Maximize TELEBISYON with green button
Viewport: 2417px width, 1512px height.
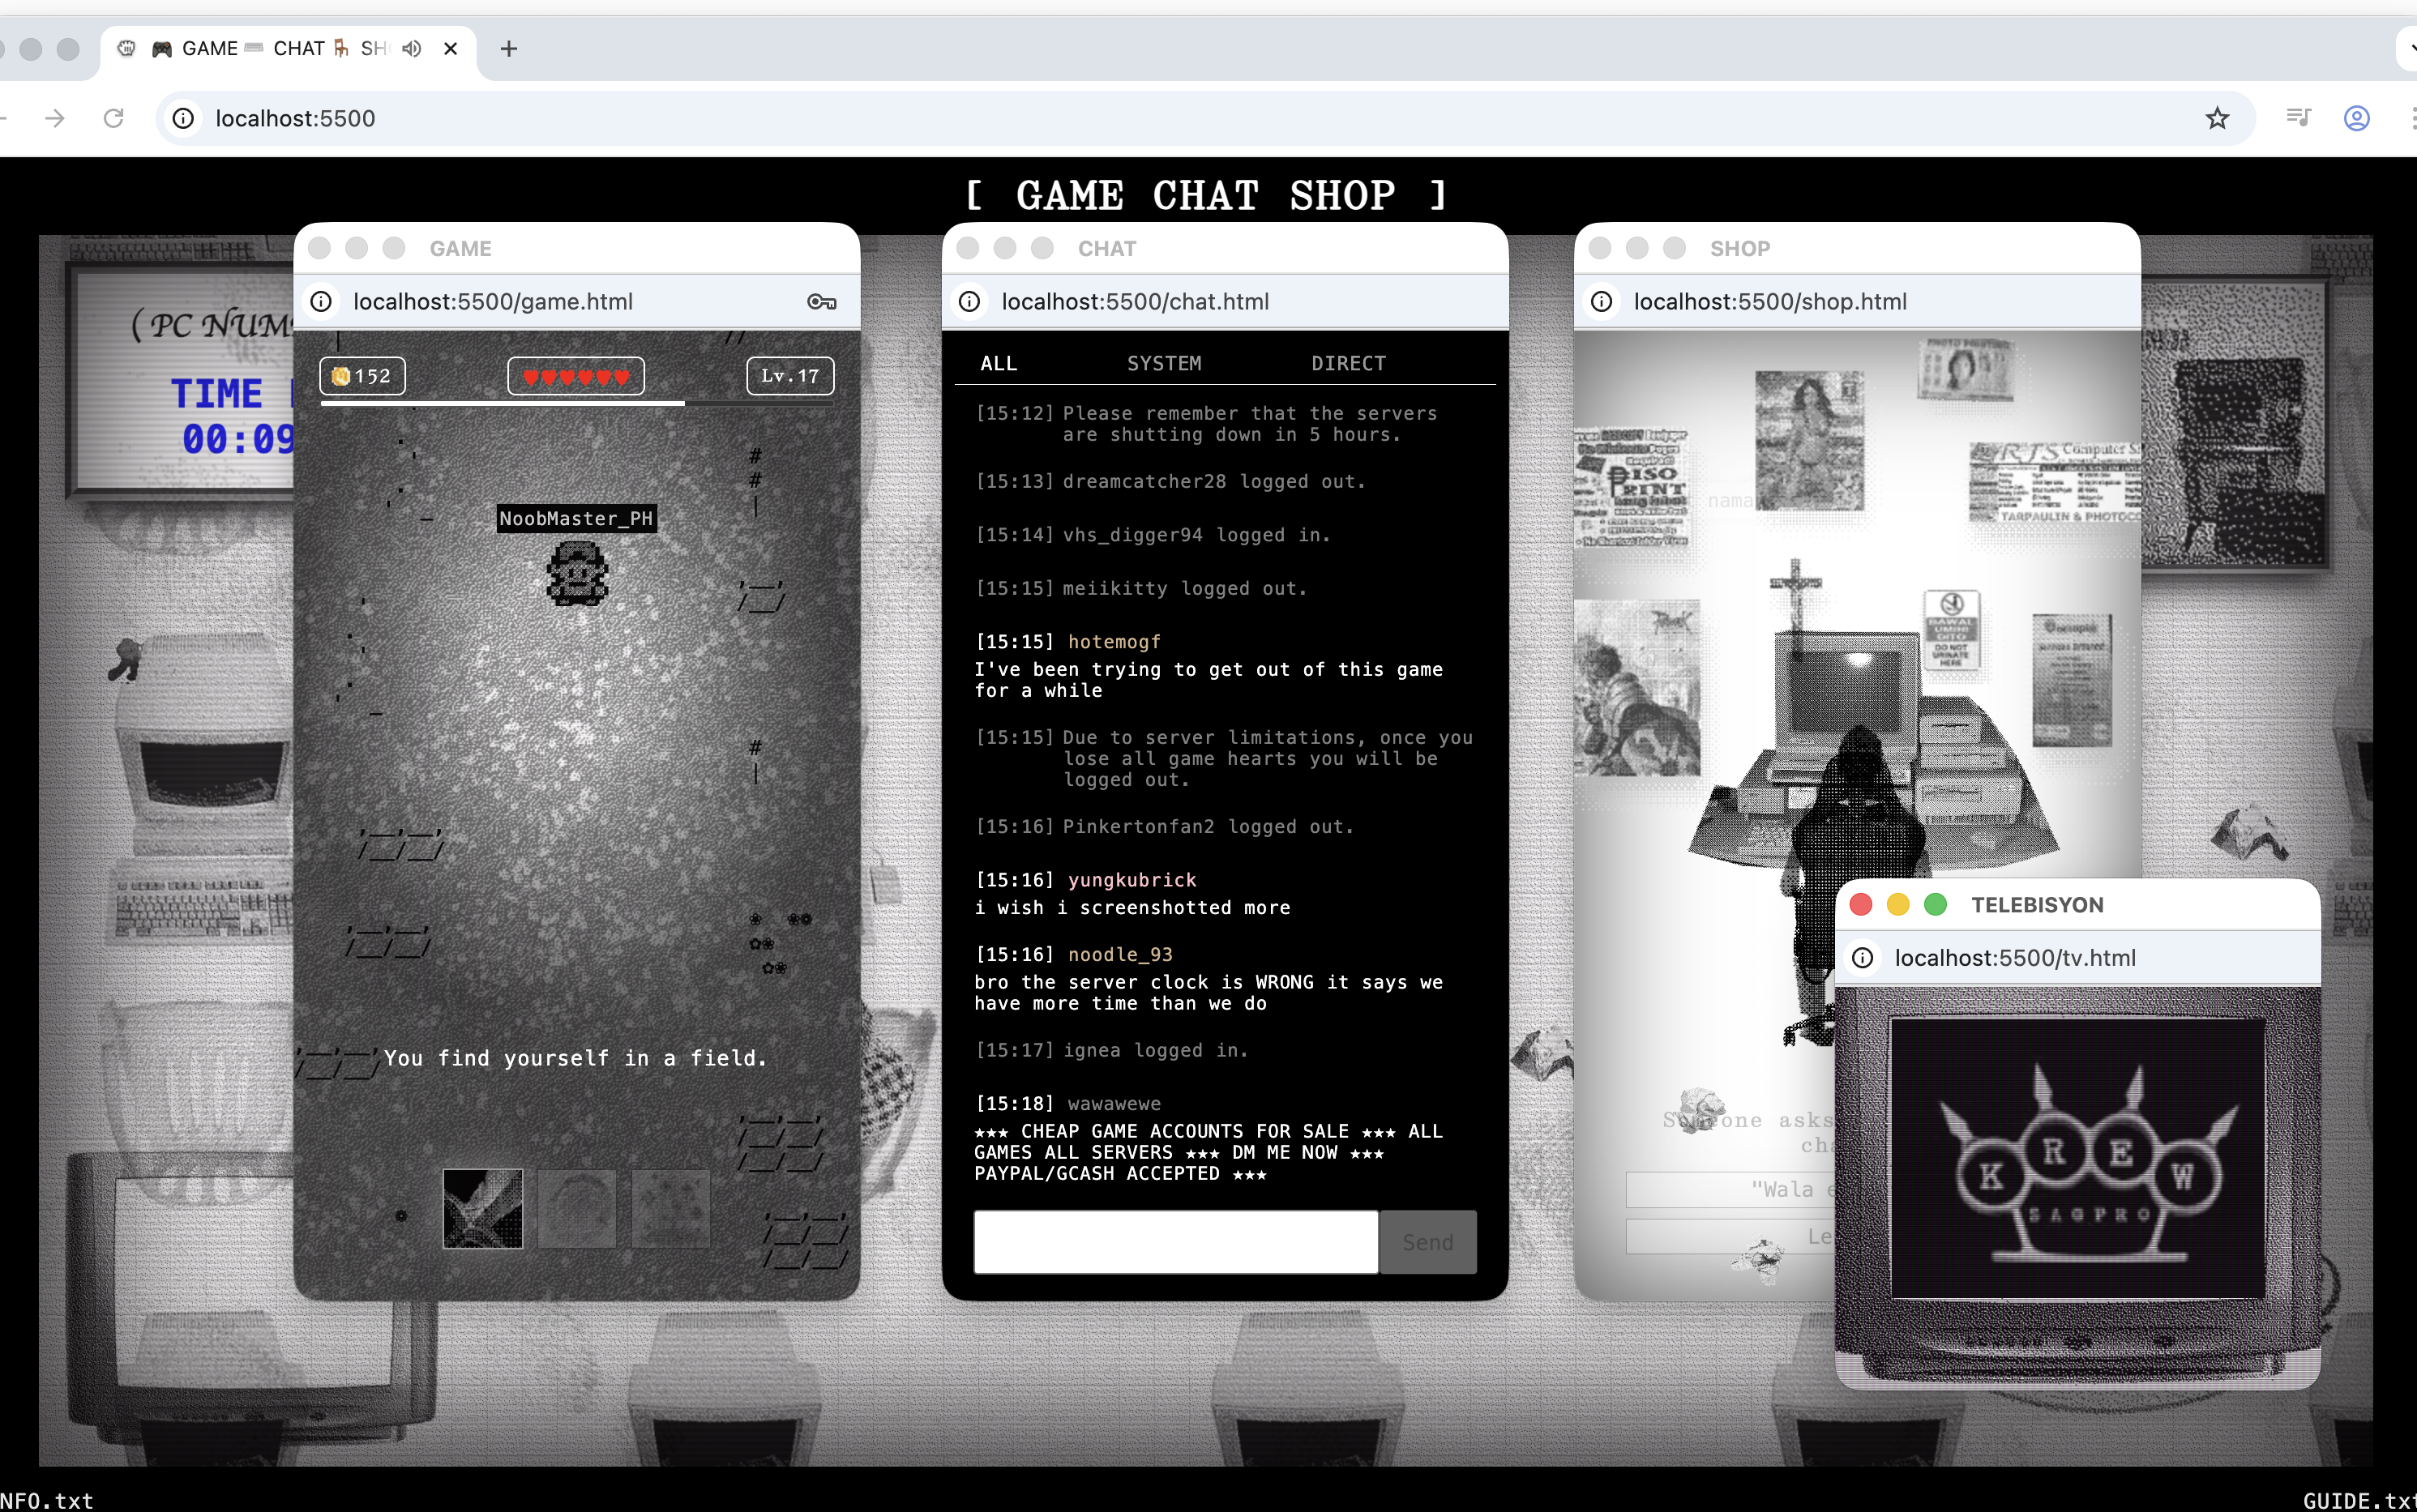point(1935,904)
